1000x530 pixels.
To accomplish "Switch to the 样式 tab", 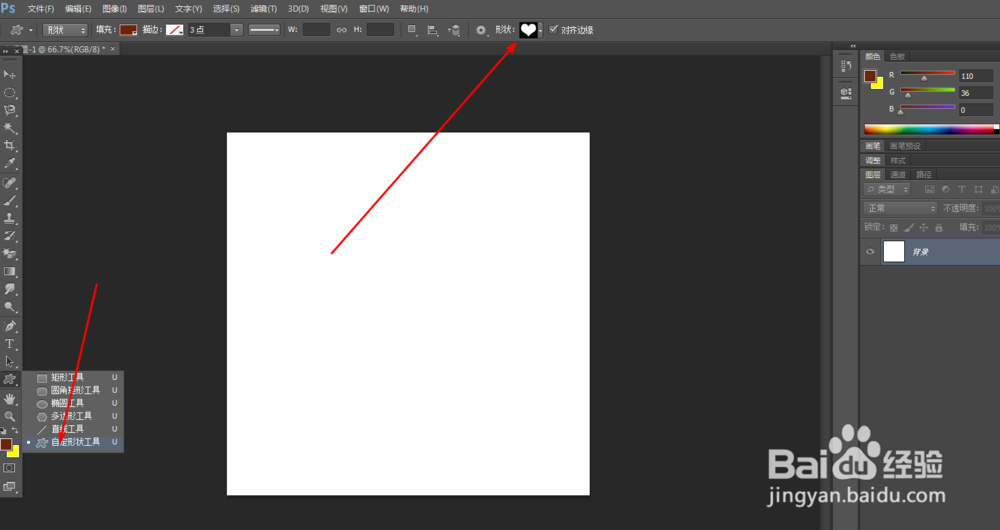I will (898, 160).
